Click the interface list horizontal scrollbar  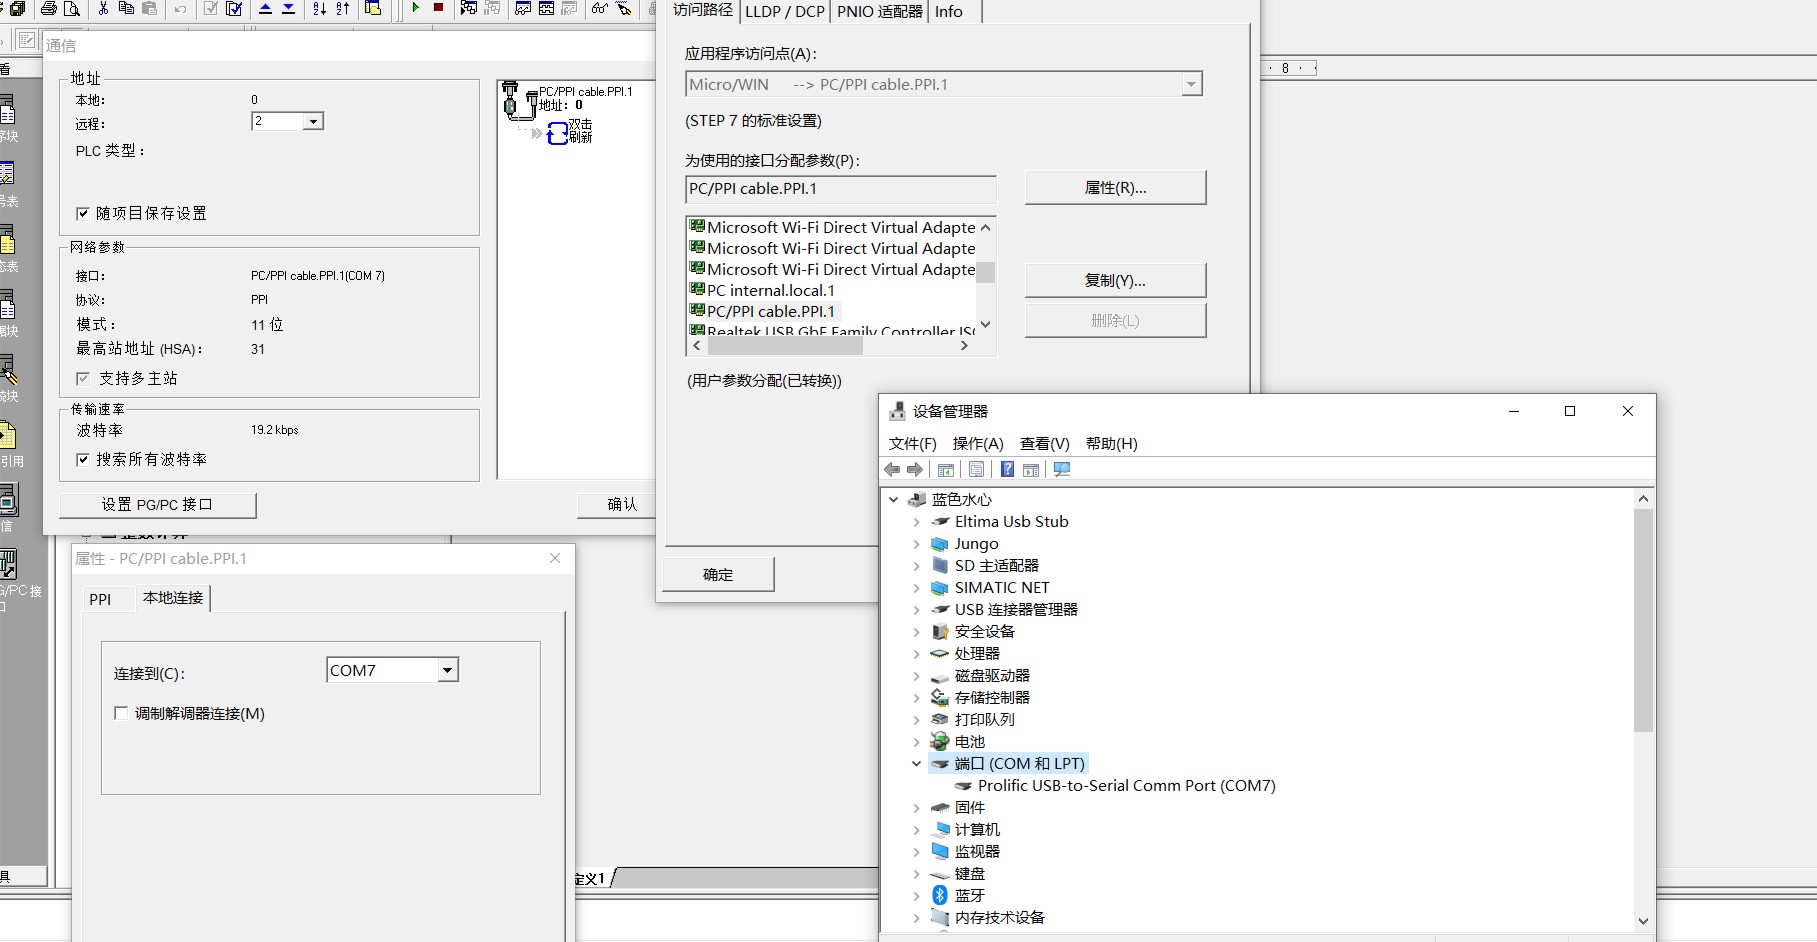coord(785,346)
